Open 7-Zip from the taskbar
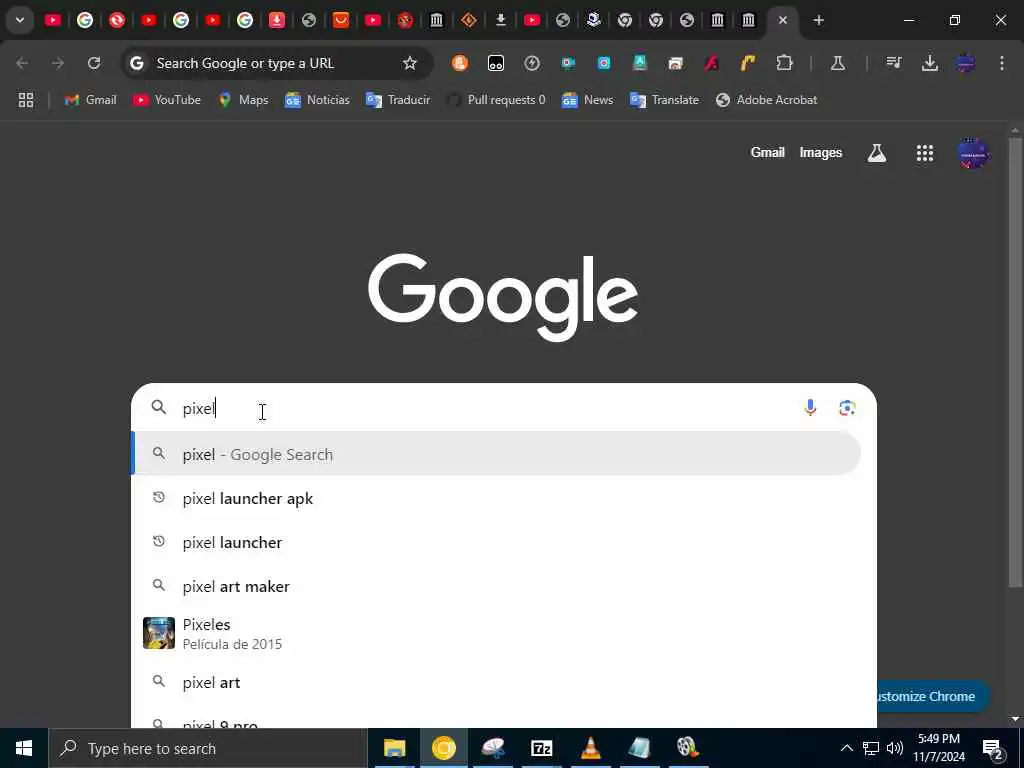Image resolution: width=1024 pixels, height=768 pixels. pyautogui.click(x=541, y=748)
